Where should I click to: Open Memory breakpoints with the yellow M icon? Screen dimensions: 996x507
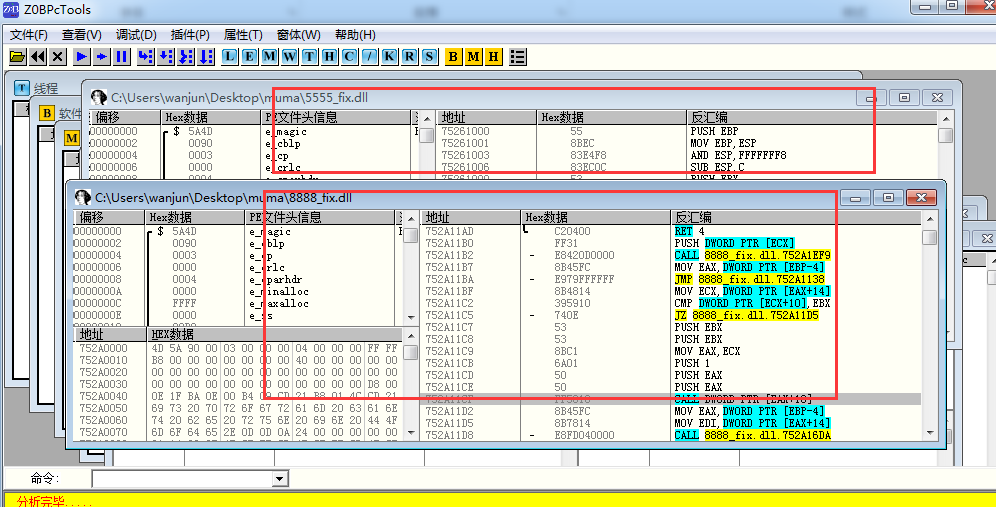click(x=473, y=57)
